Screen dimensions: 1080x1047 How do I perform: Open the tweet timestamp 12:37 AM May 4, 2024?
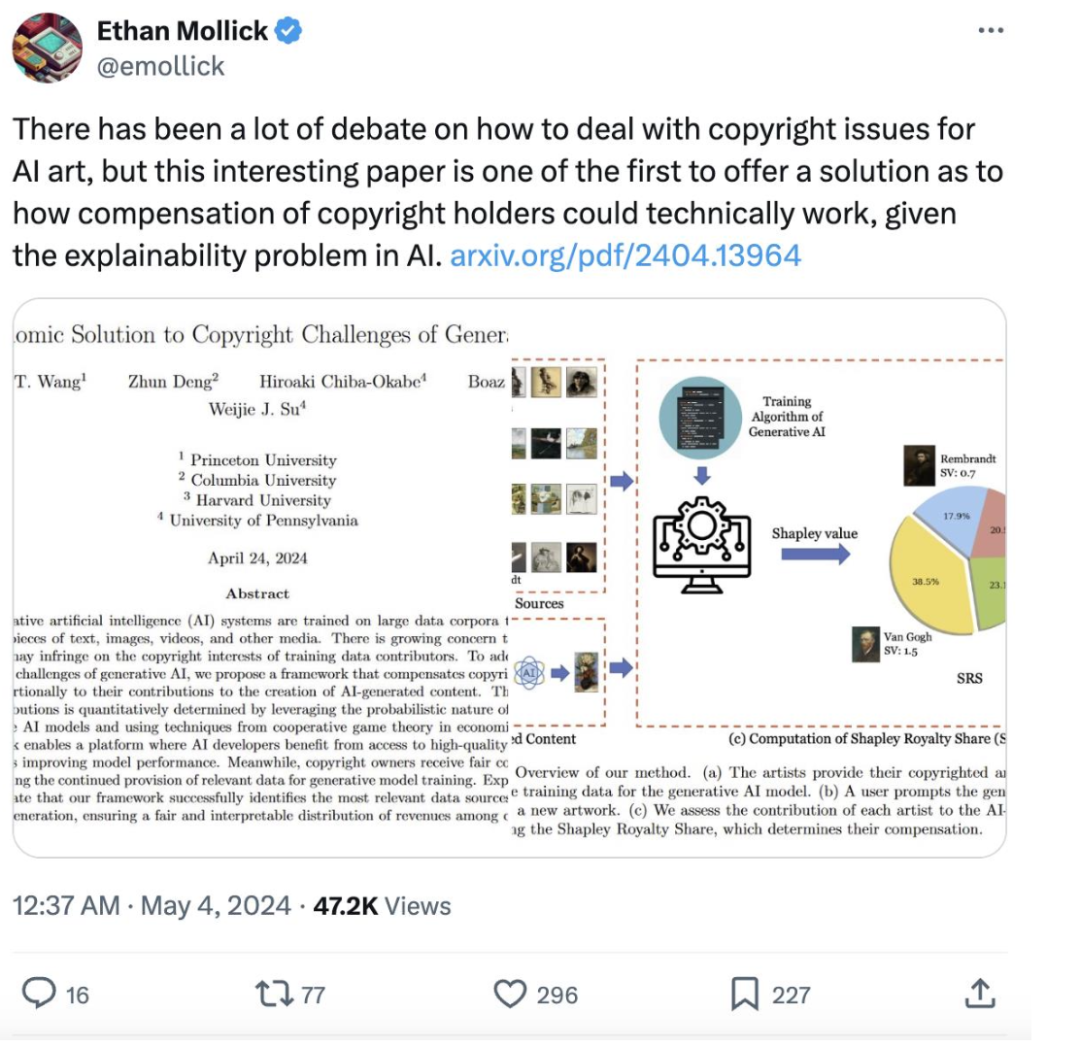152,905
